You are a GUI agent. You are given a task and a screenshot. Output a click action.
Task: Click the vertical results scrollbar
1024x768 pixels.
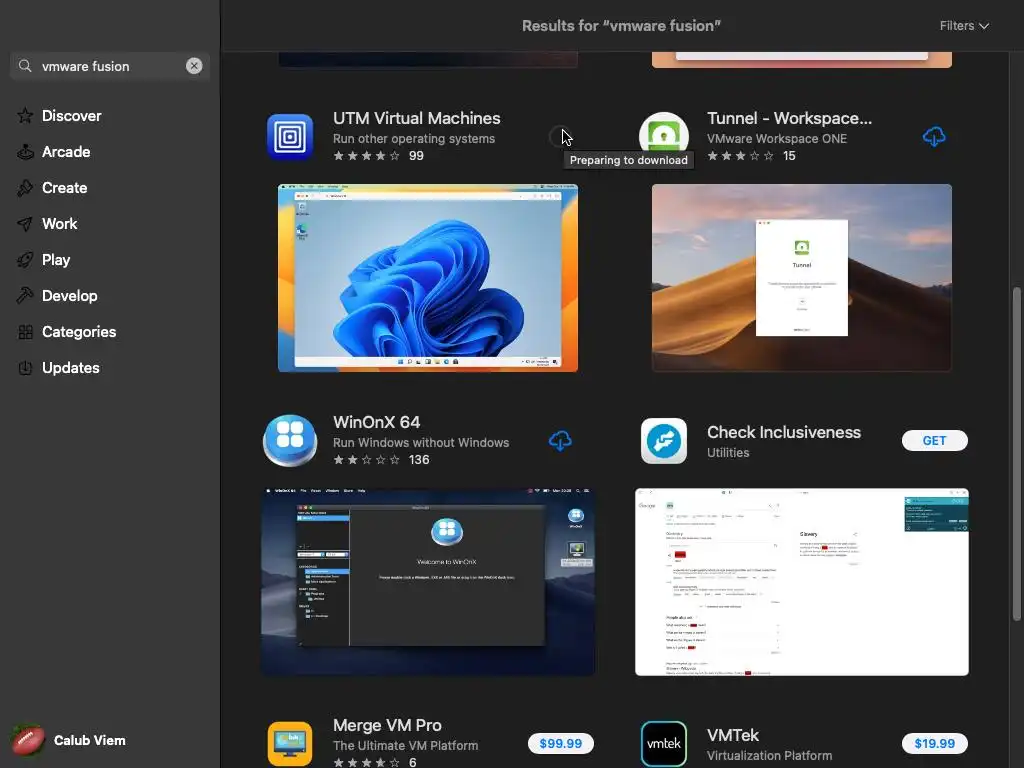[1016, 454]
